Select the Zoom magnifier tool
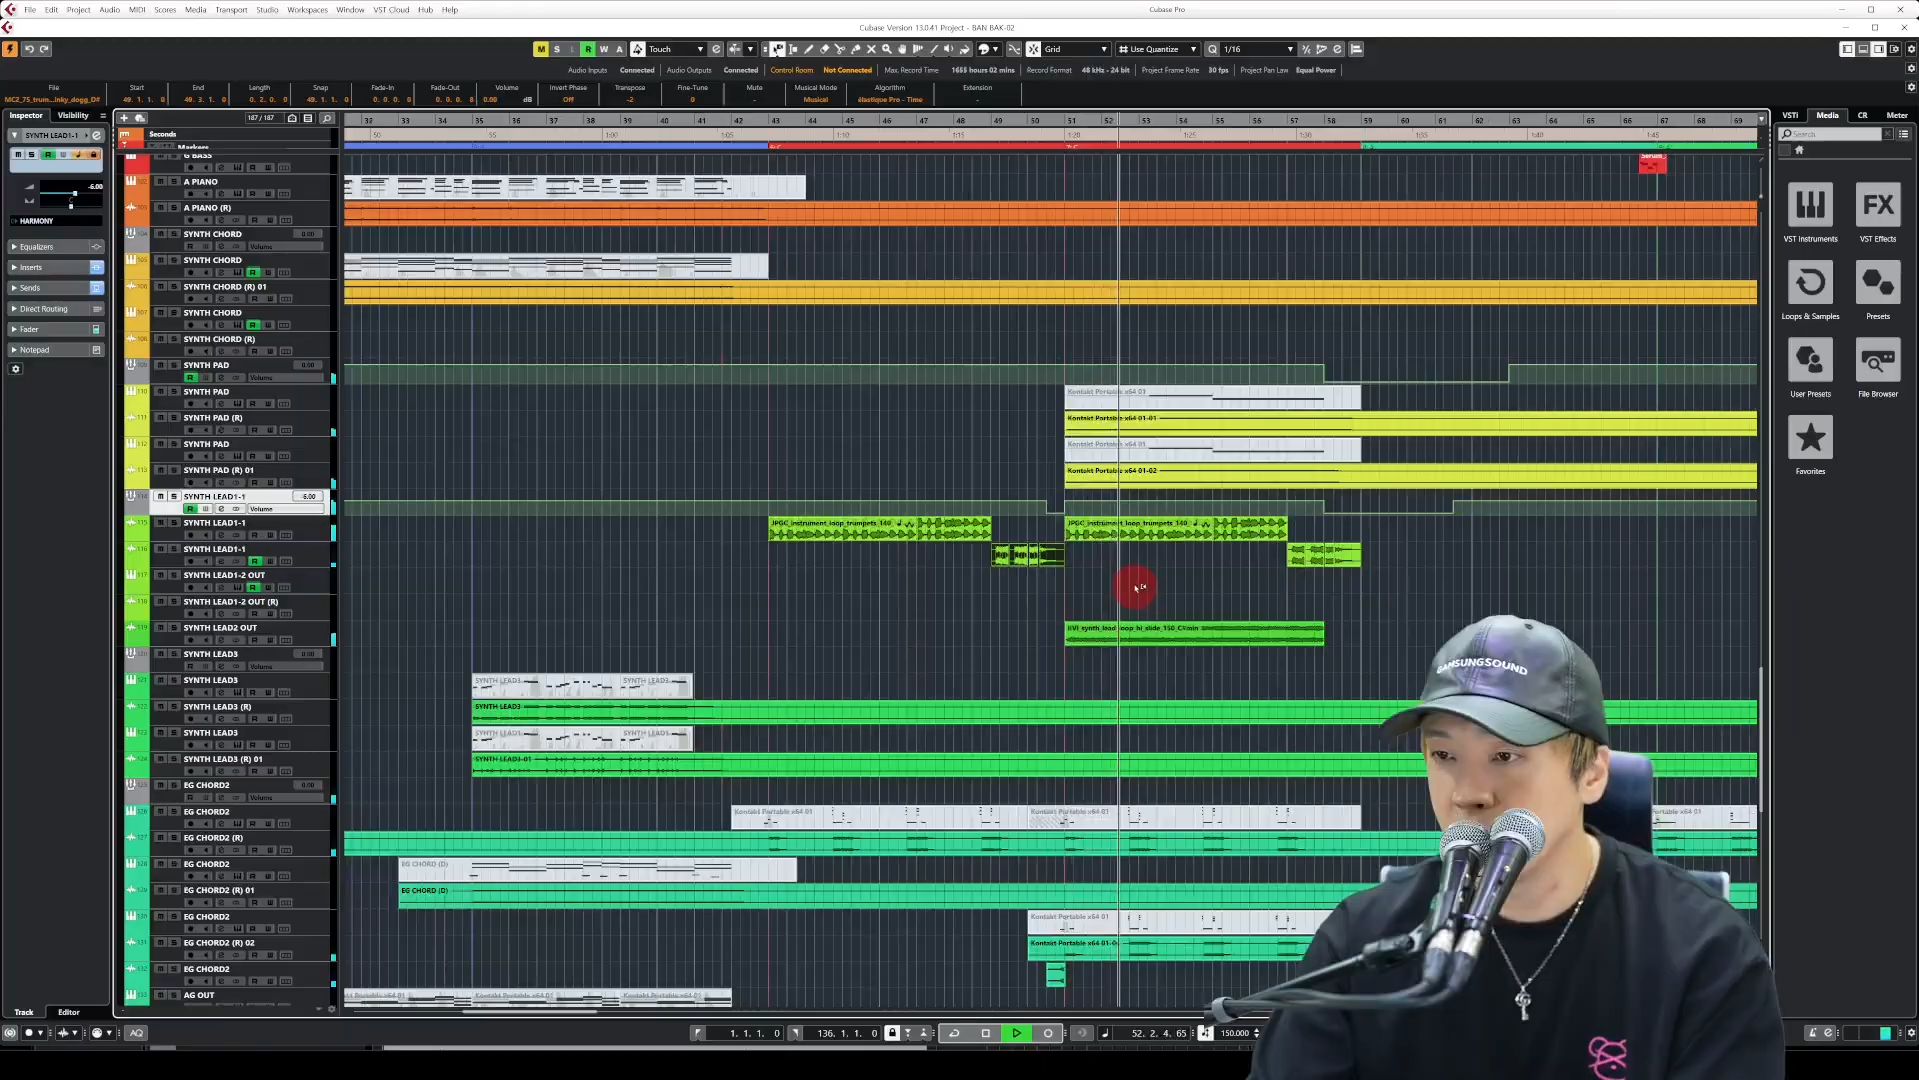 click(886, 49)
